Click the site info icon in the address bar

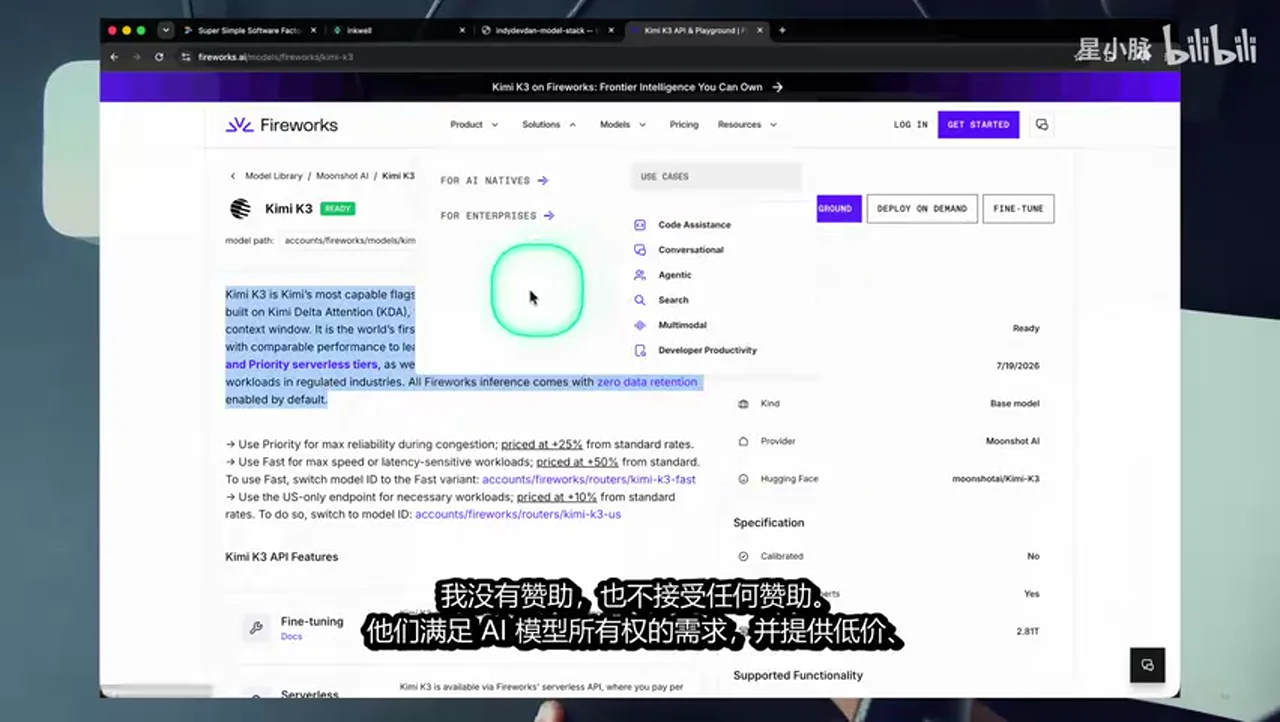click(x=186, y=57)
